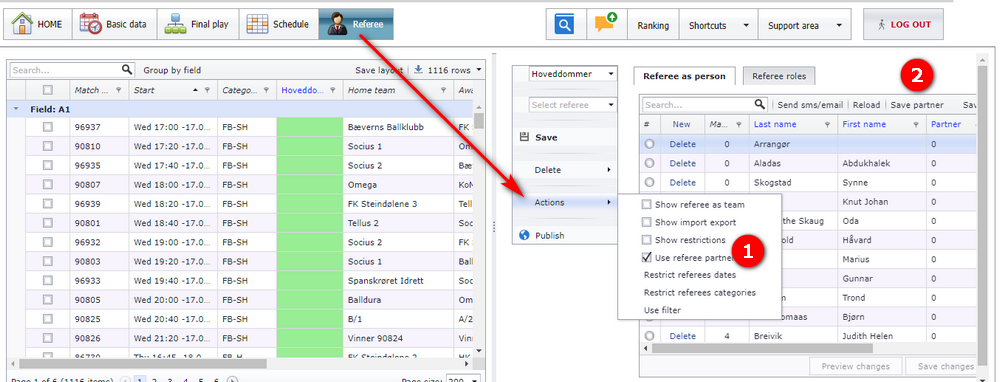This screenshot has width=1000, height=382.
Task: Enable Show import export option
Action: click(647, 223)
